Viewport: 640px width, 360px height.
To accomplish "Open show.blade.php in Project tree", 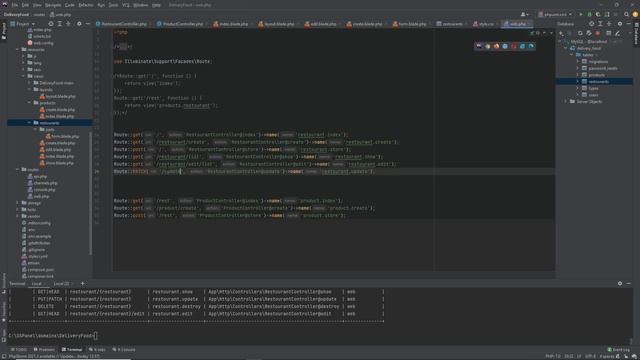I will (57, 163).
